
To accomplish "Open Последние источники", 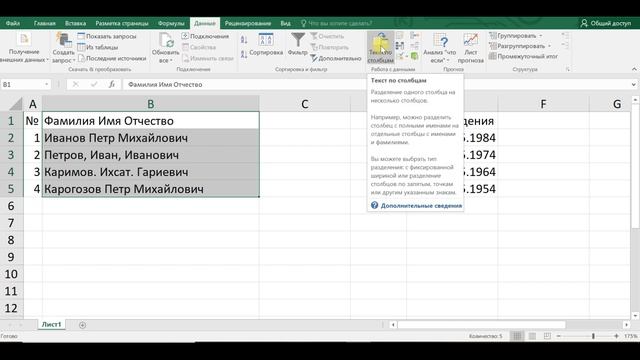I will [112, 58].
